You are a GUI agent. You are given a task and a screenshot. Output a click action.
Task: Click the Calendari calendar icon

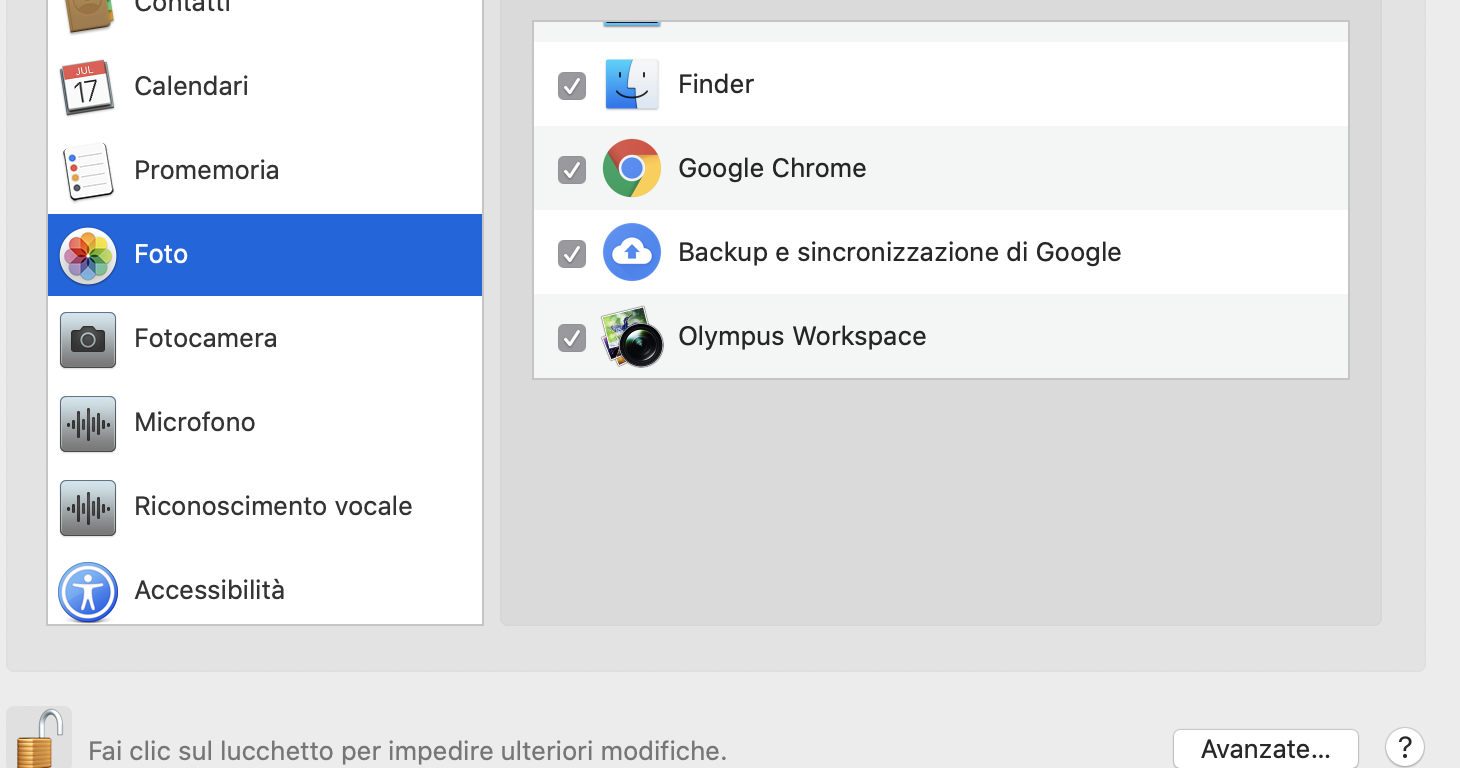coord(88,87)
